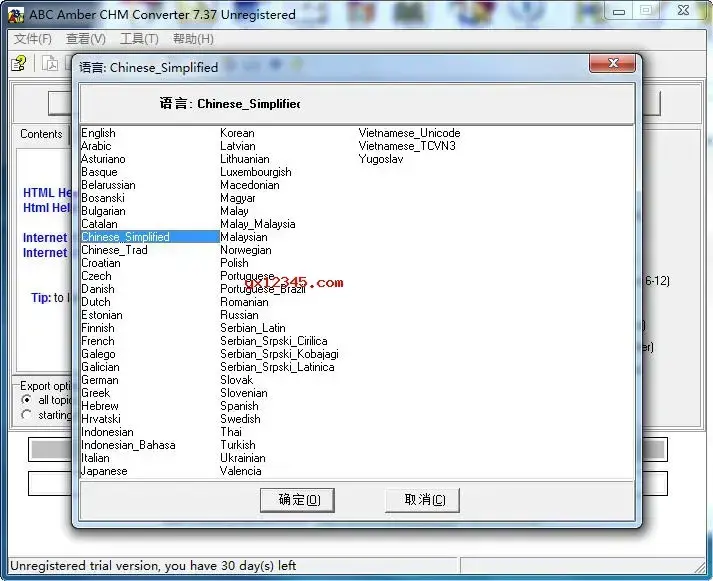Select Ukrainian language

[x=243, y=458]
